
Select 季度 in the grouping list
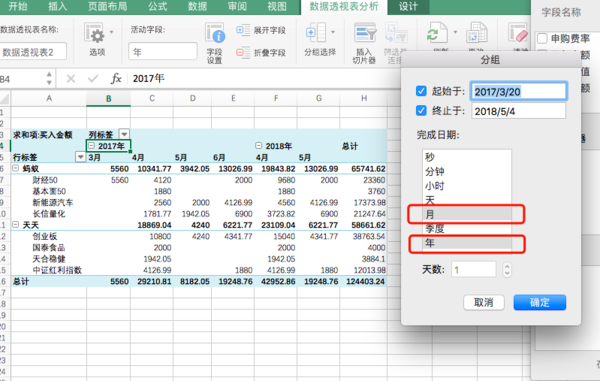click(x=467, y=229)
